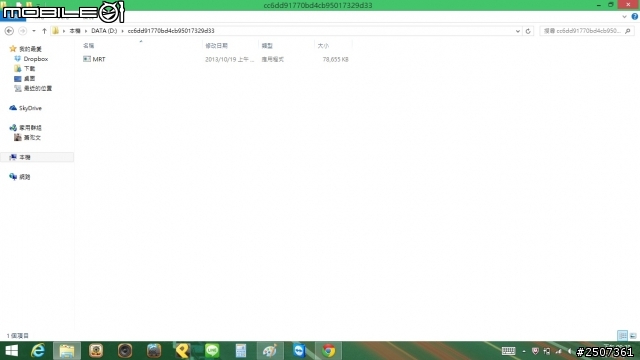Open the touch keyboard from the taskbar
The height and width of the screenshot is (360, 640).
pos(508,351)
